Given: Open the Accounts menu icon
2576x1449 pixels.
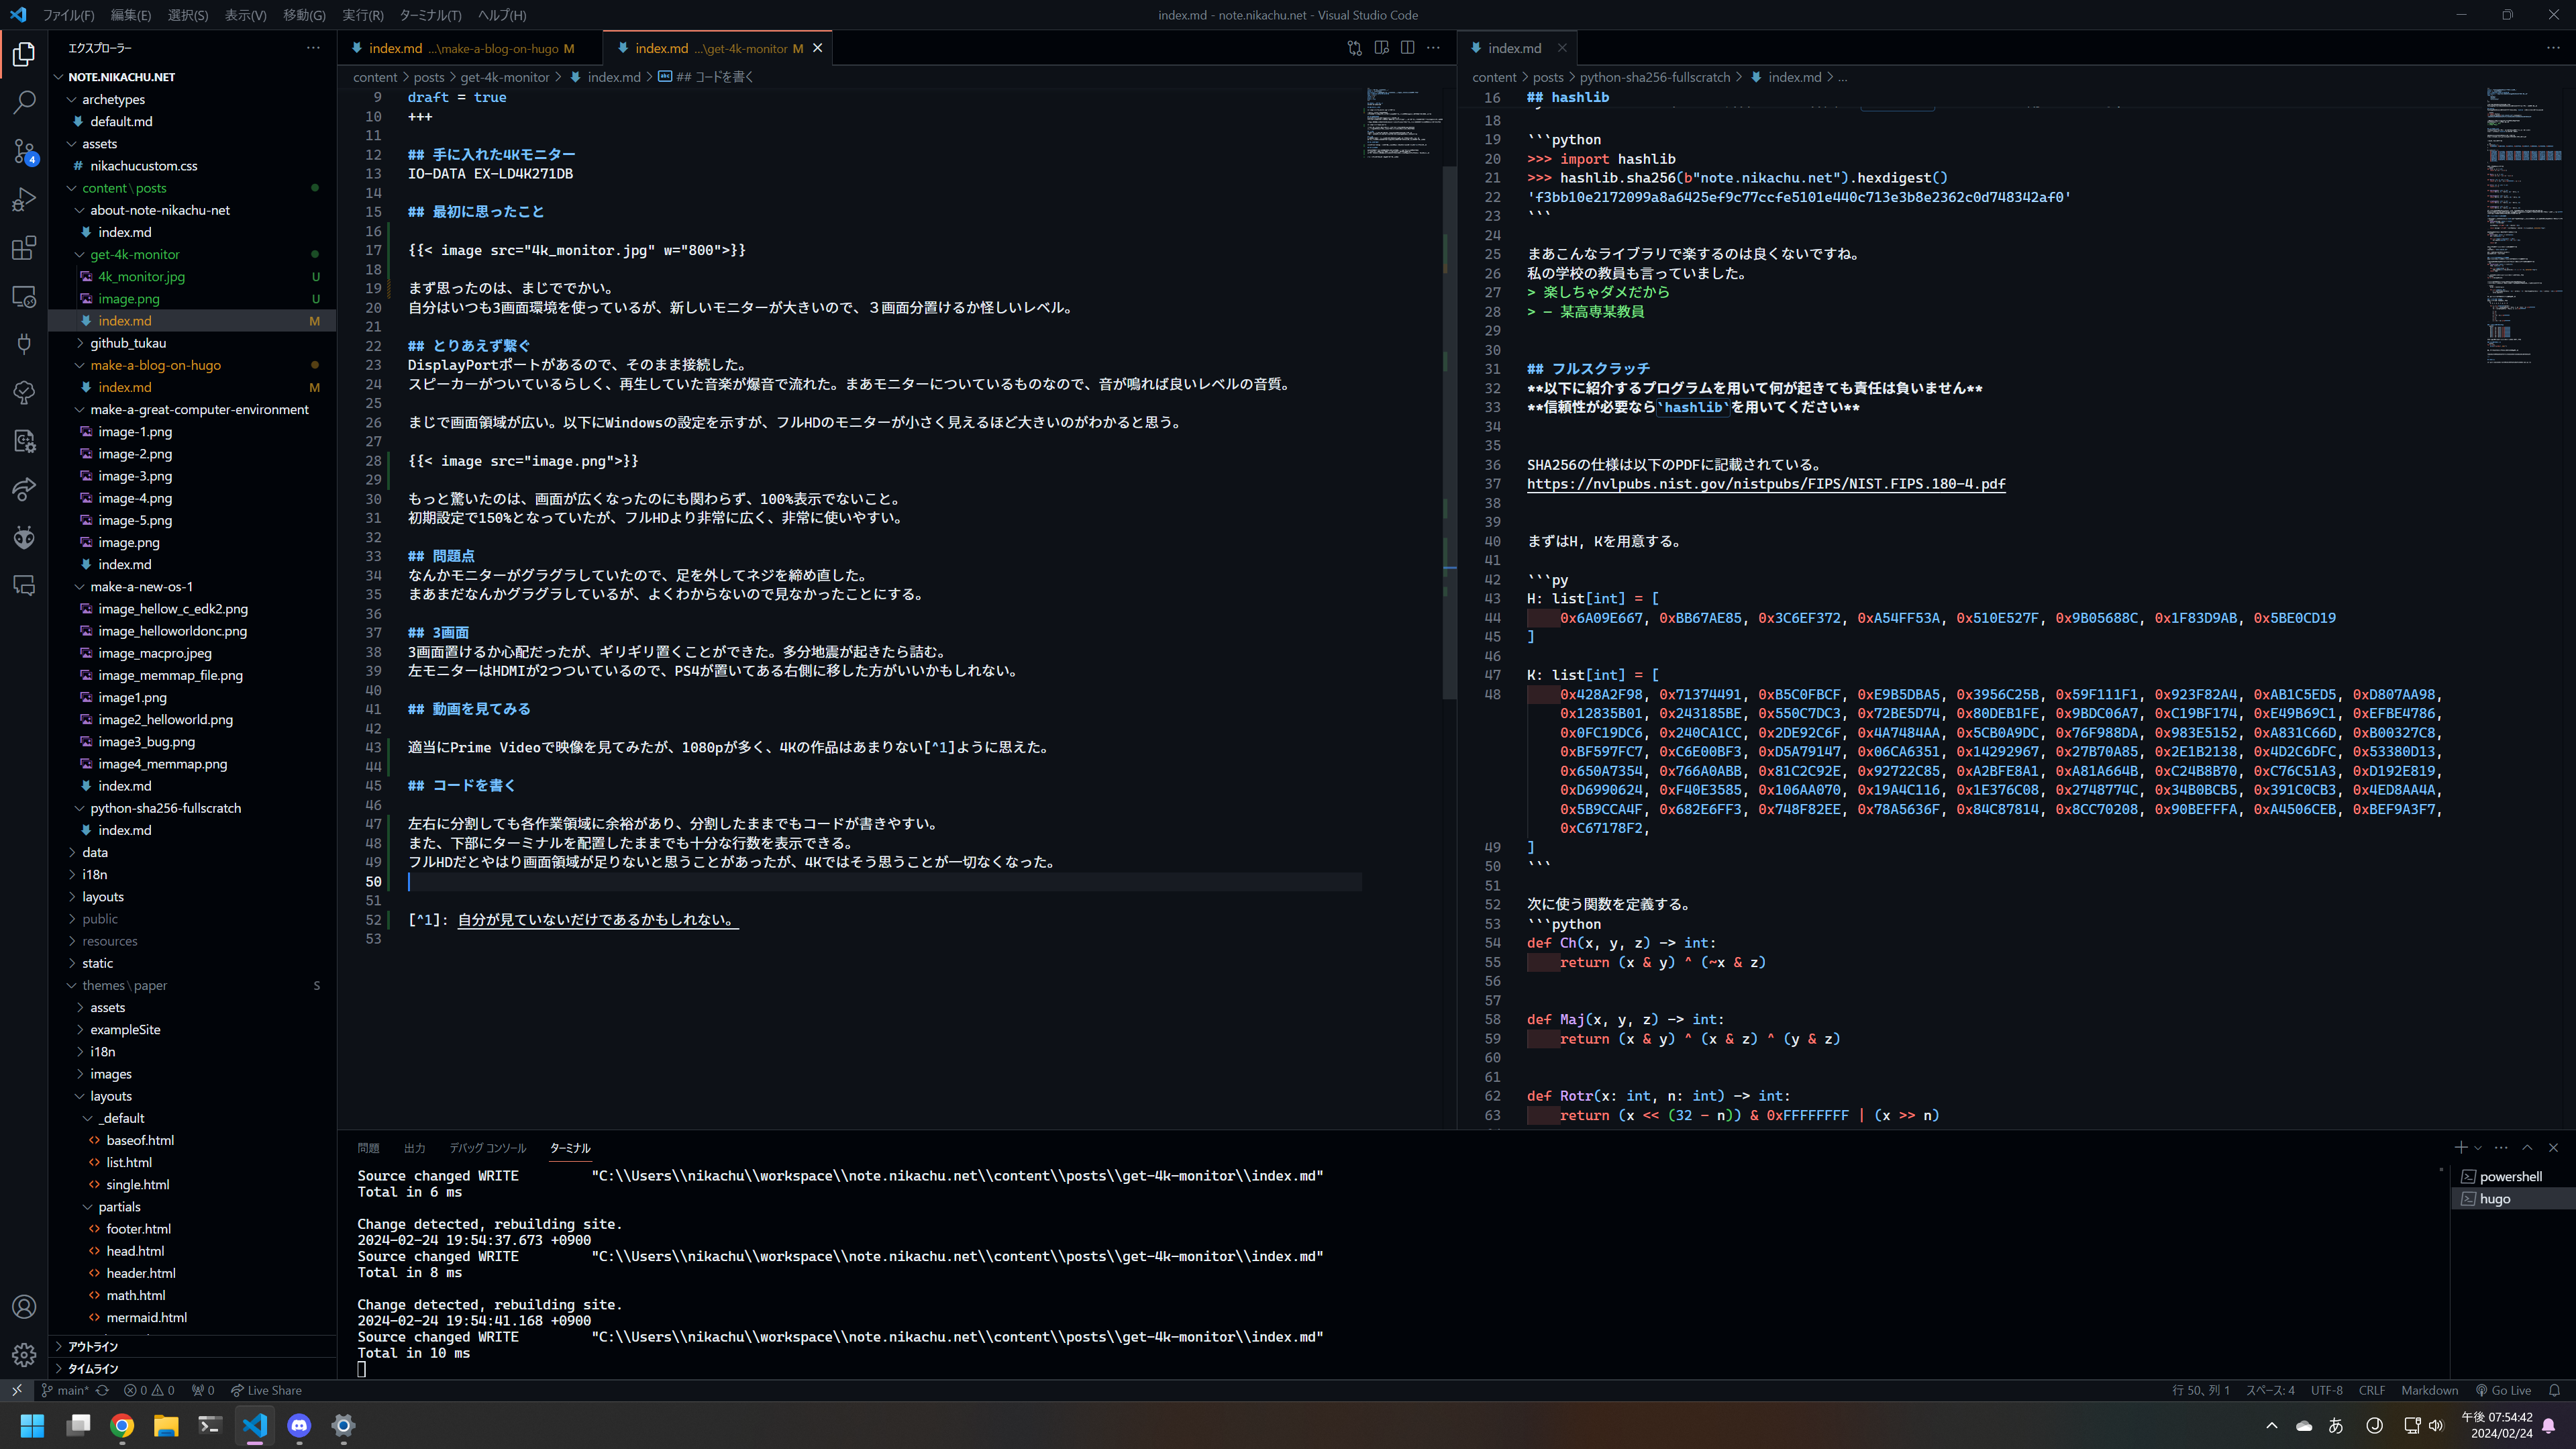Looking at the screenshot, I should pos(24,1307).
